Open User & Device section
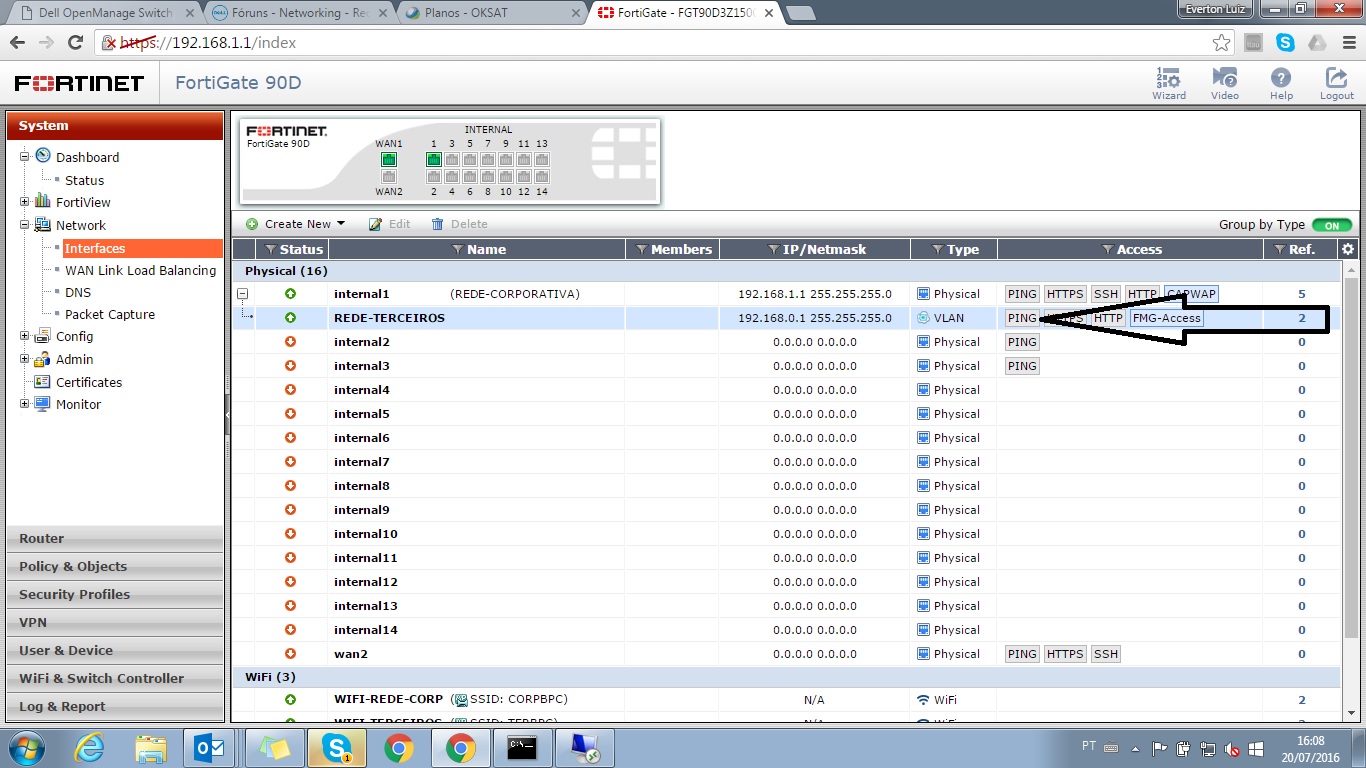 (x=115, y=650)
